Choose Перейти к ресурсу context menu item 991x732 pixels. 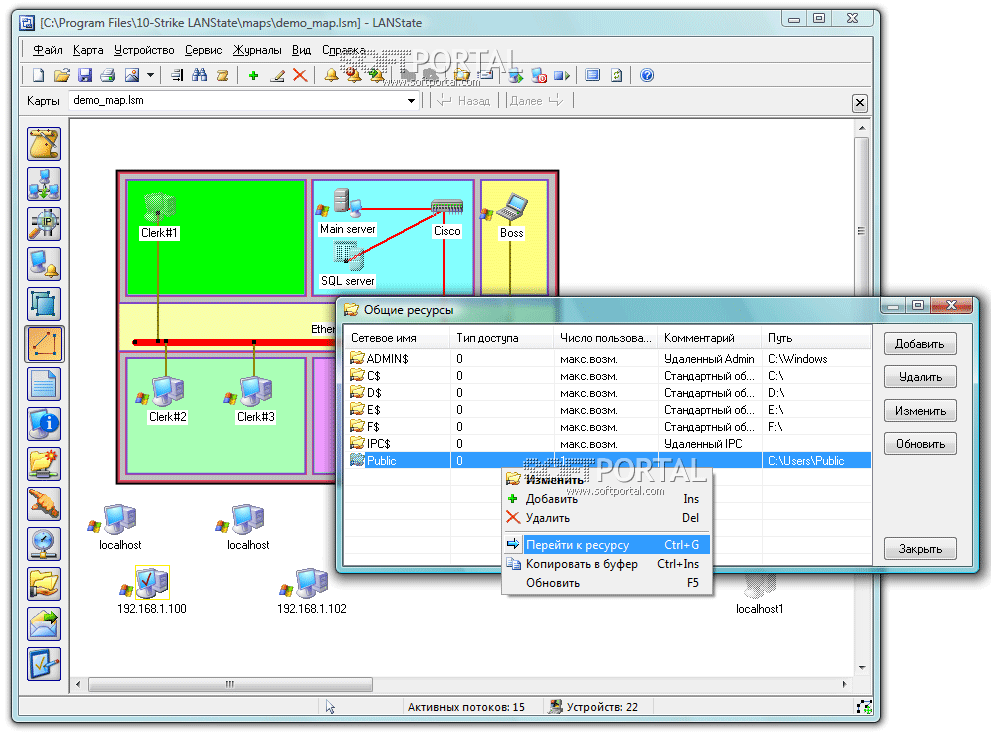click(x=607, y=544)
